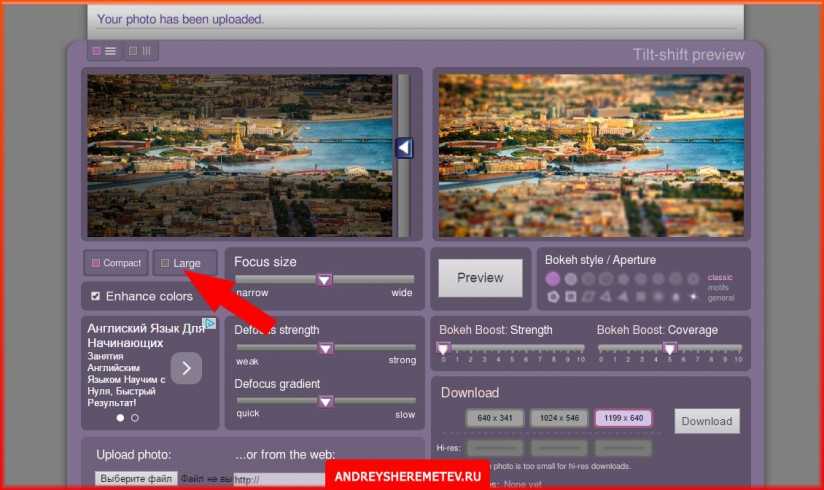Click the Focus size slider handle

point(324,280)
